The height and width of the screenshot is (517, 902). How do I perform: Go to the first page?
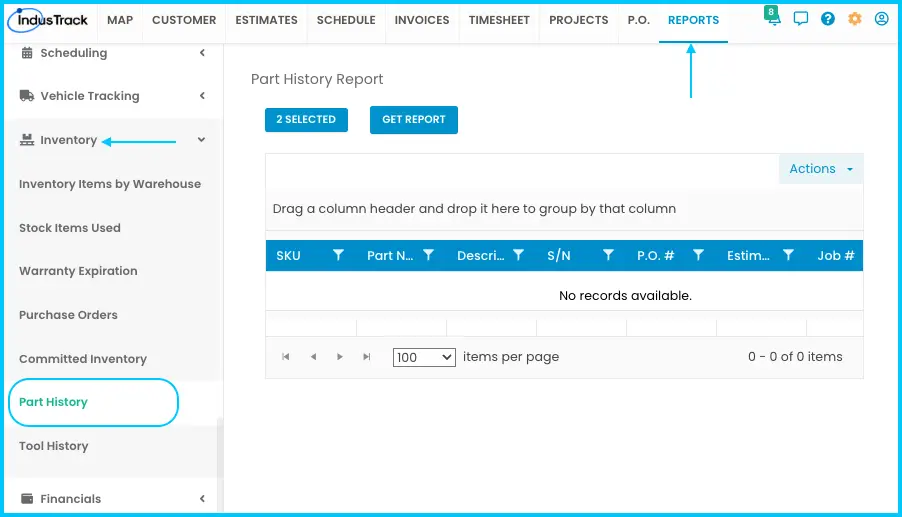click(x=285, y=357)
